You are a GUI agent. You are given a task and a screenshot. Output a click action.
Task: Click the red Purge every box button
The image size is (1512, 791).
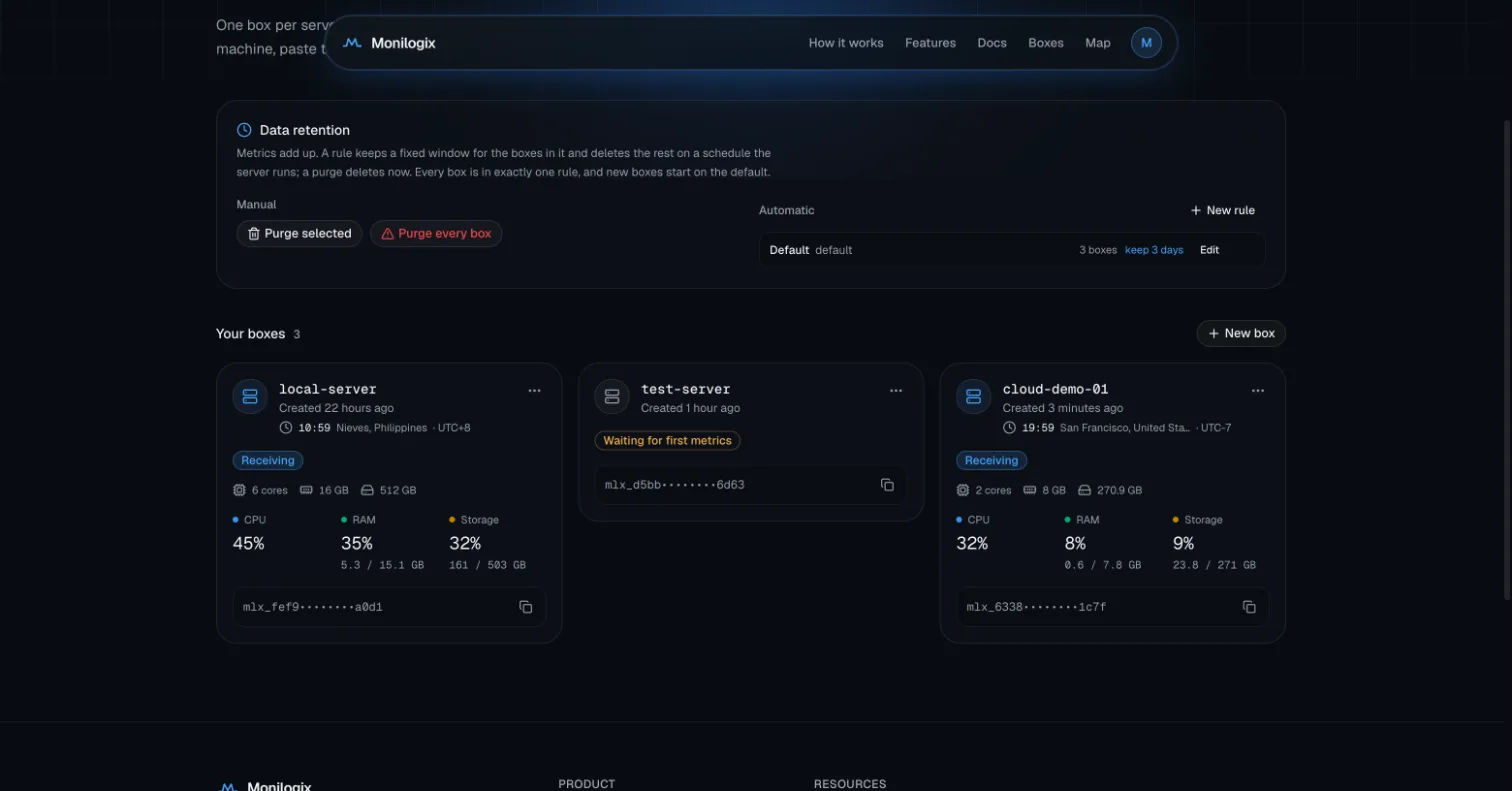[x=436, y=234]
